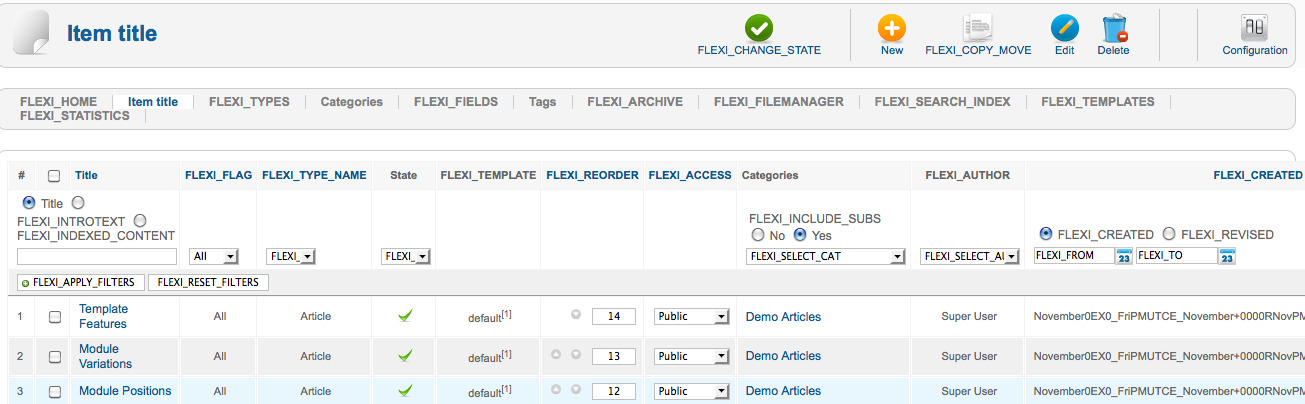Toggle published state of Template Features
The height and width of the screenshot is (404, 1305).
click(x=405, y=316)
